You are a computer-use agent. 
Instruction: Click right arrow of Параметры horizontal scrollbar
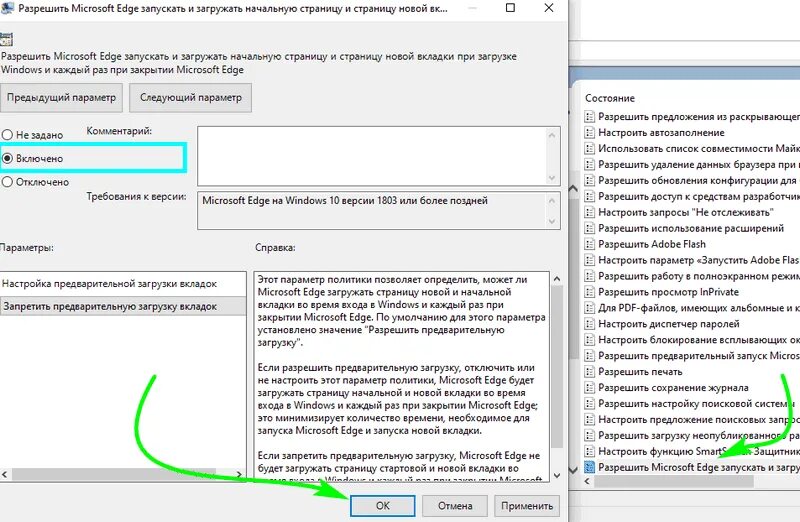[x=239, y=475]
